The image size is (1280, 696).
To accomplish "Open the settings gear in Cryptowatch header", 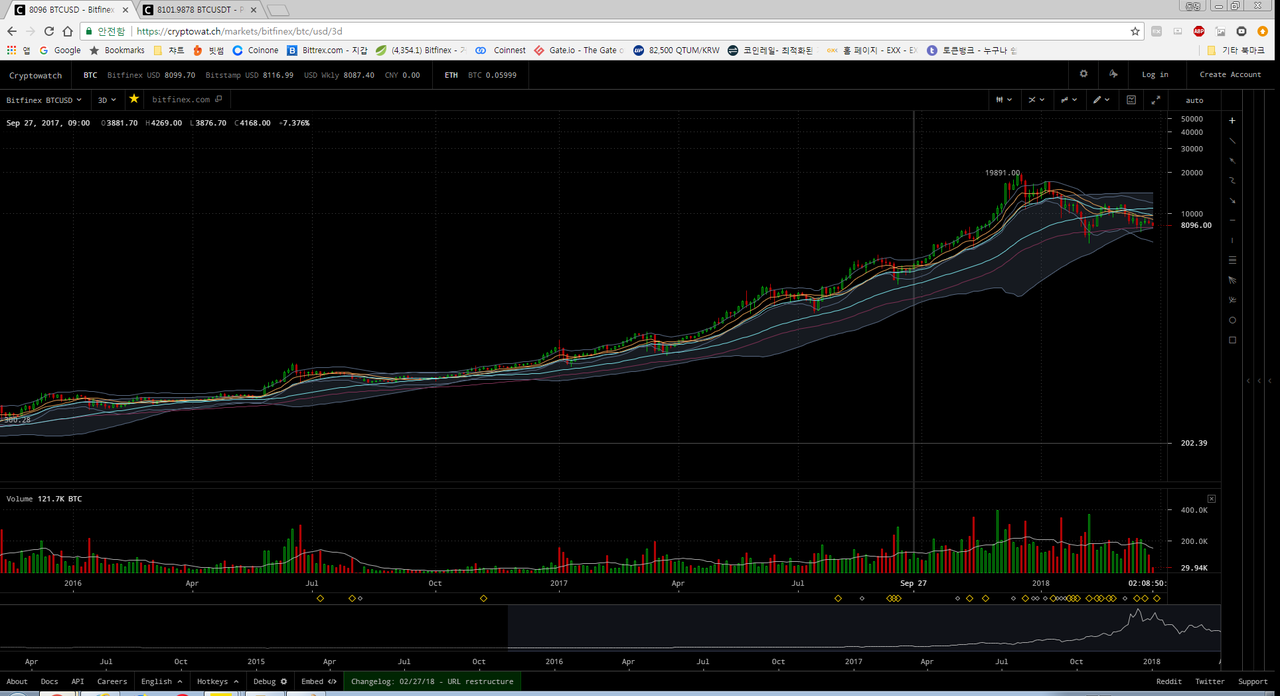I will click(1084, 75).
